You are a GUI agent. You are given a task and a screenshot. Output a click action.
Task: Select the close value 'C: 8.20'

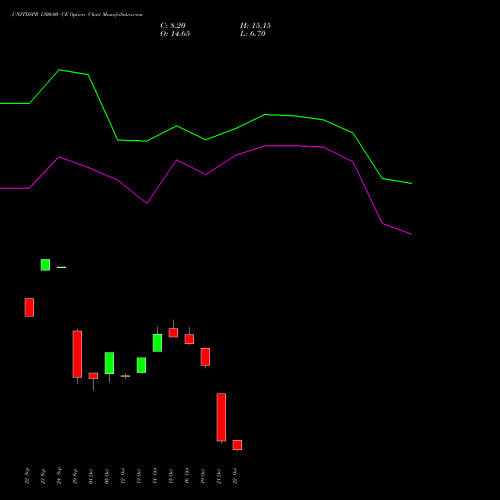173,26
